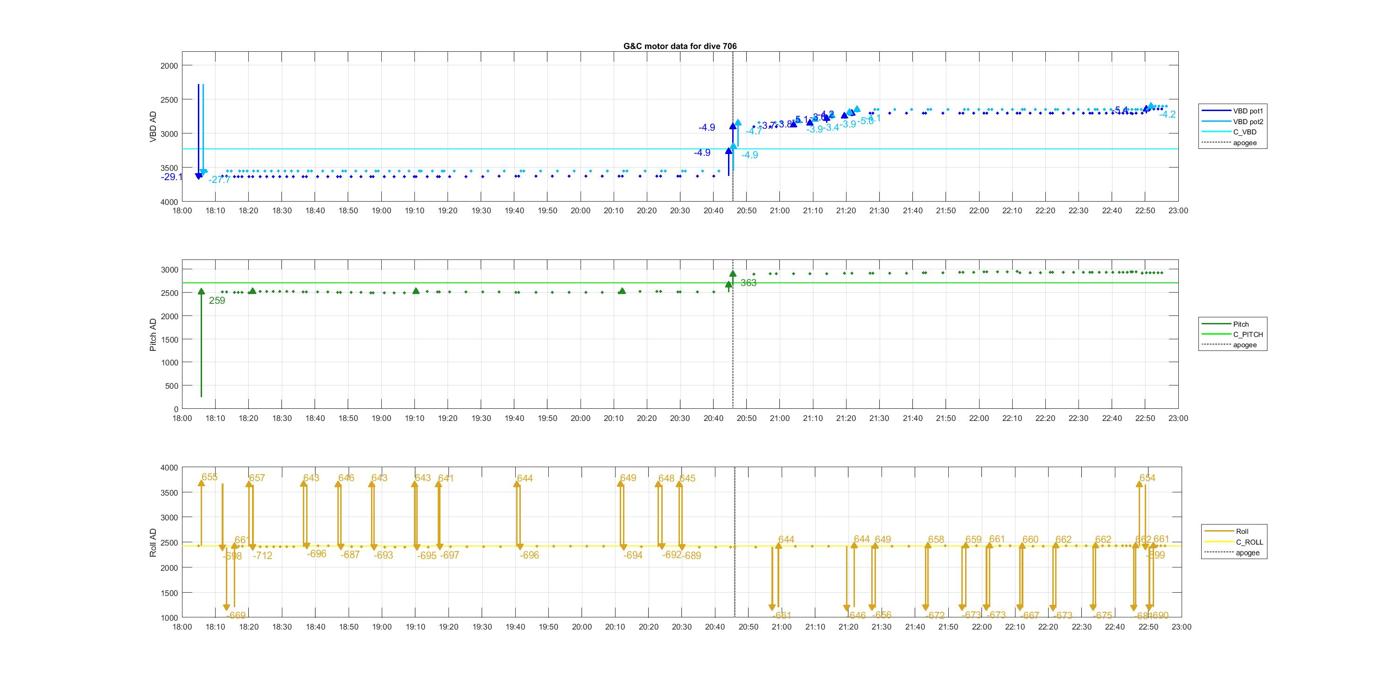Click the "-694" roll data label
The height and width of the screenshot is (693, 1400).
pyautogui.click(x=633, y=555)
